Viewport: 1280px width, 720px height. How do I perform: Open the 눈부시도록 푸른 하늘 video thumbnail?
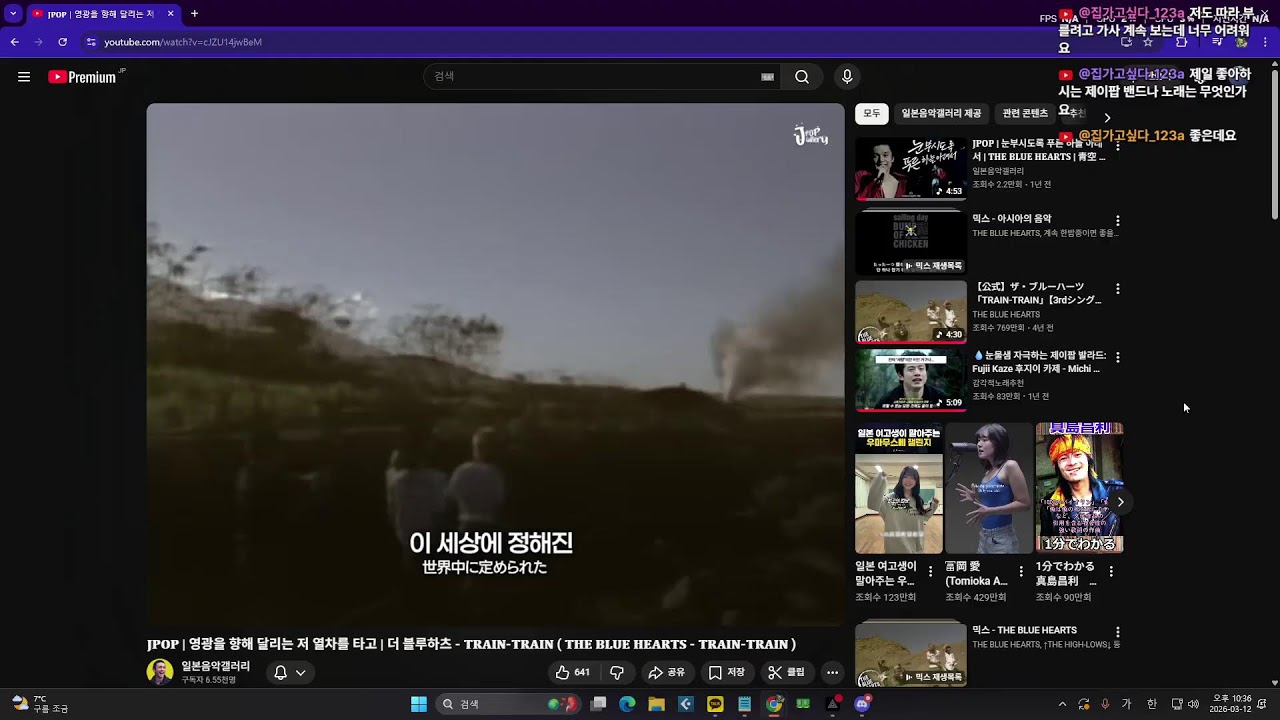(x=911, y=169)
